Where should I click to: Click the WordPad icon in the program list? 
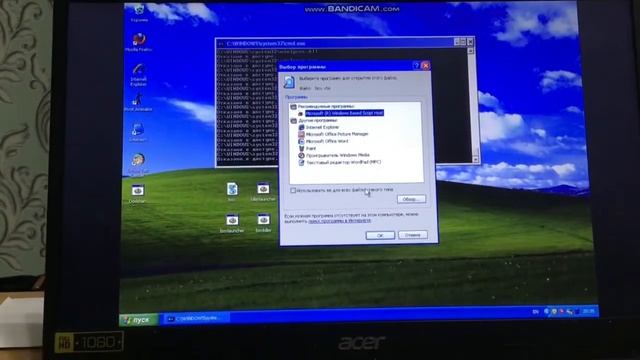click(301, 162)
